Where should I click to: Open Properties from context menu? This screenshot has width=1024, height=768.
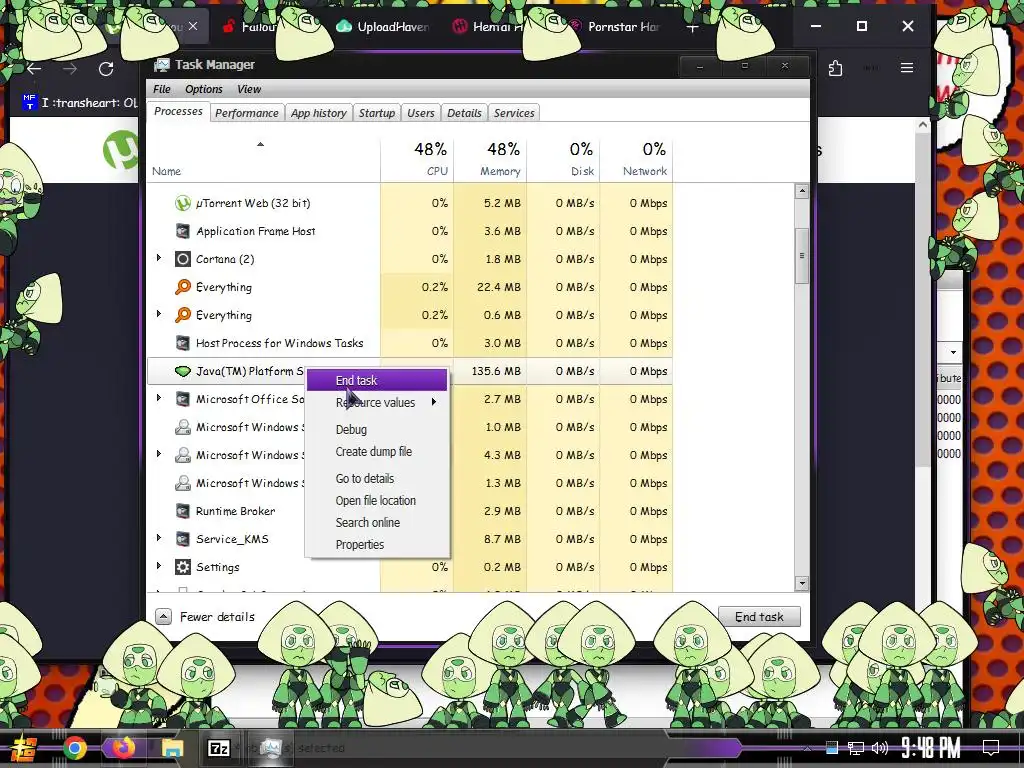point(377,545)
